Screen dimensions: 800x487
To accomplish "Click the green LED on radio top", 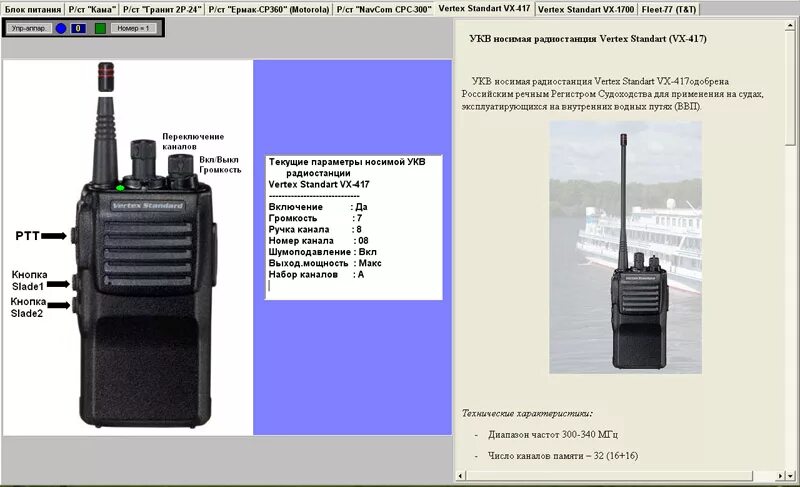I will 120,188.
